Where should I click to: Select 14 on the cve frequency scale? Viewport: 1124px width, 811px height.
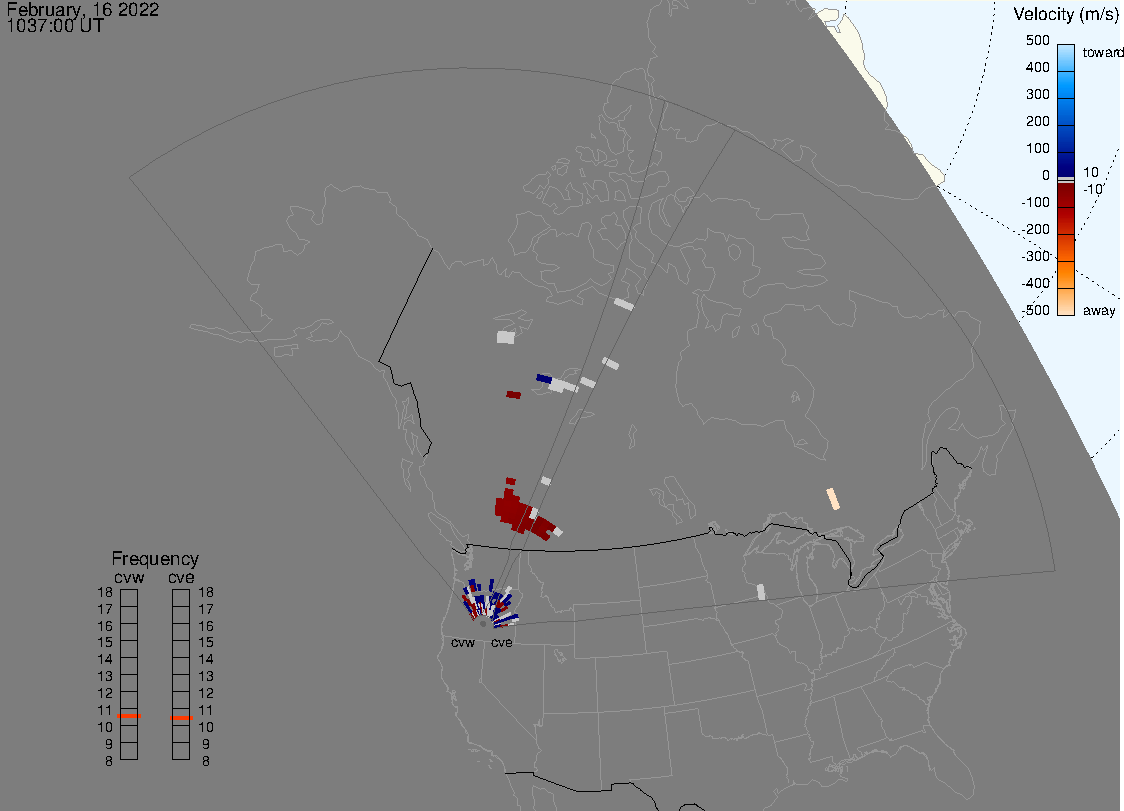(206, 659)
